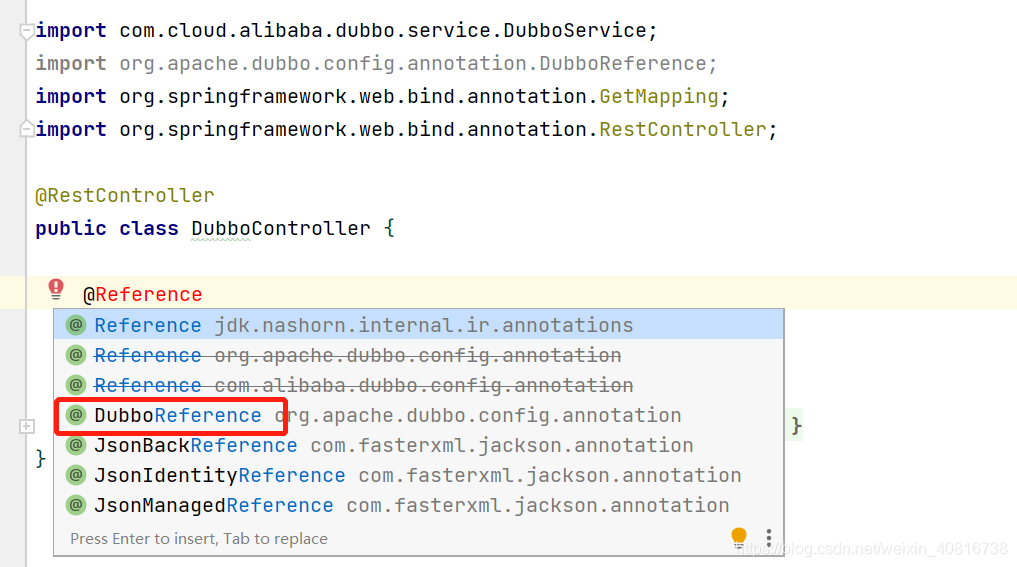The height and width of the screenshot is (567, 1017).
Task: Click the RestController name in the import line
Action: click(x=683, y=129)
